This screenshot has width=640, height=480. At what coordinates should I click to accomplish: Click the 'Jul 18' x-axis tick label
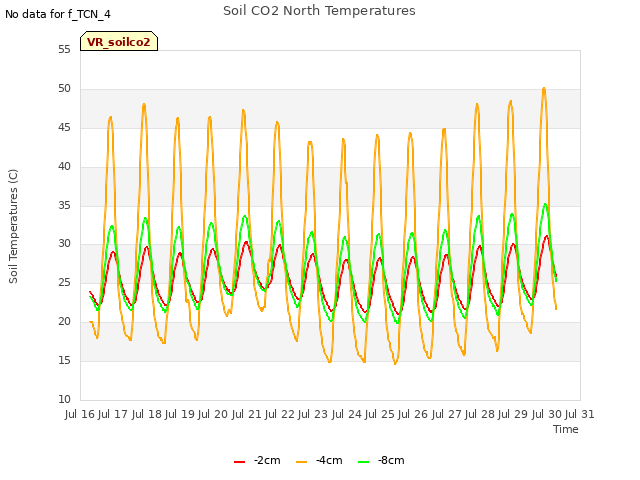point(147,414)
